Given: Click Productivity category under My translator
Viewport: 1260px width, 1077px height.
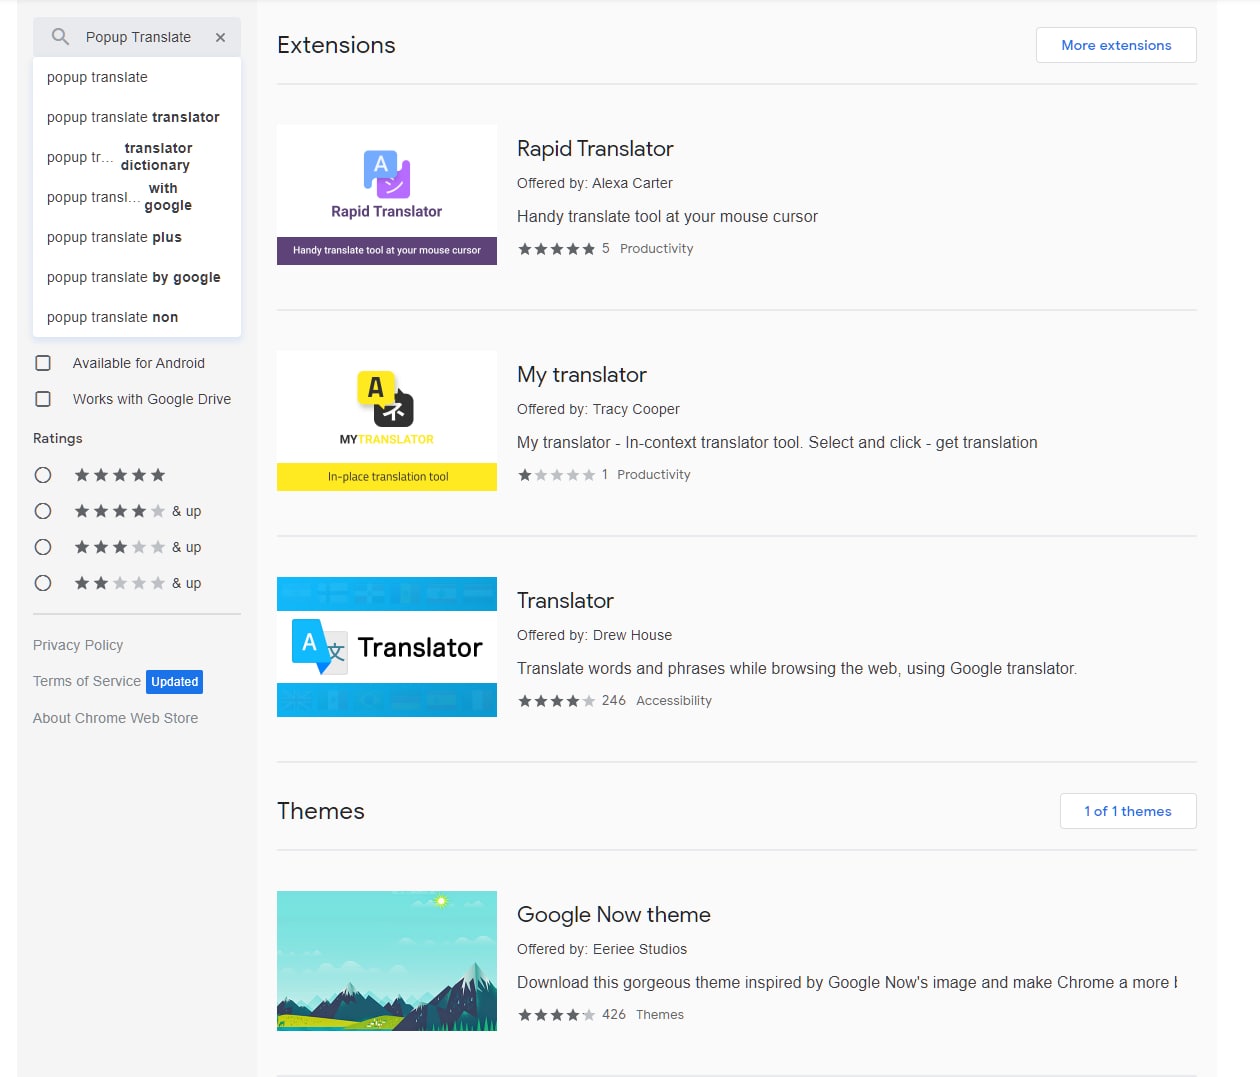Looking at the screenshot, I should (x=654, y=475).
